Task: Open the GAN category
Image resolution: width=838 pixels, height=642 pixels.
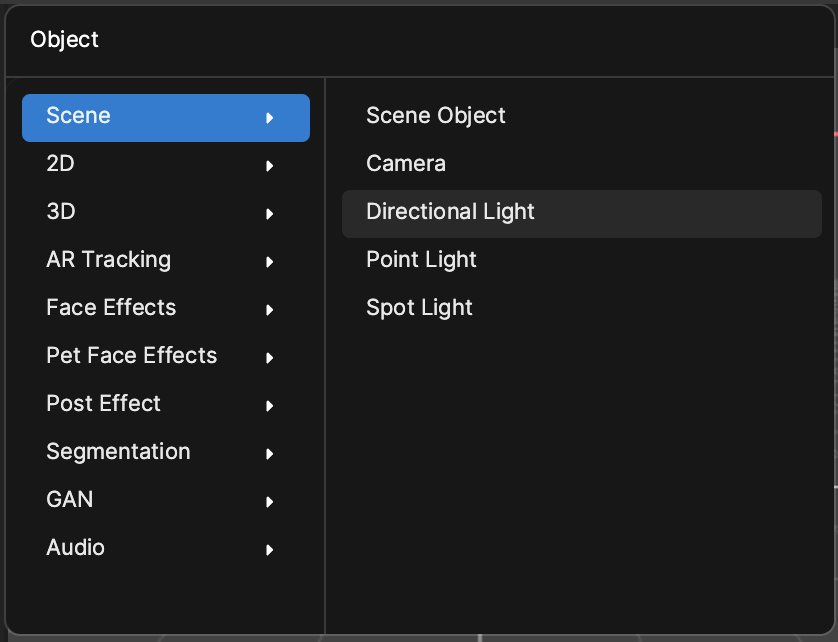Action: (166, 501)
